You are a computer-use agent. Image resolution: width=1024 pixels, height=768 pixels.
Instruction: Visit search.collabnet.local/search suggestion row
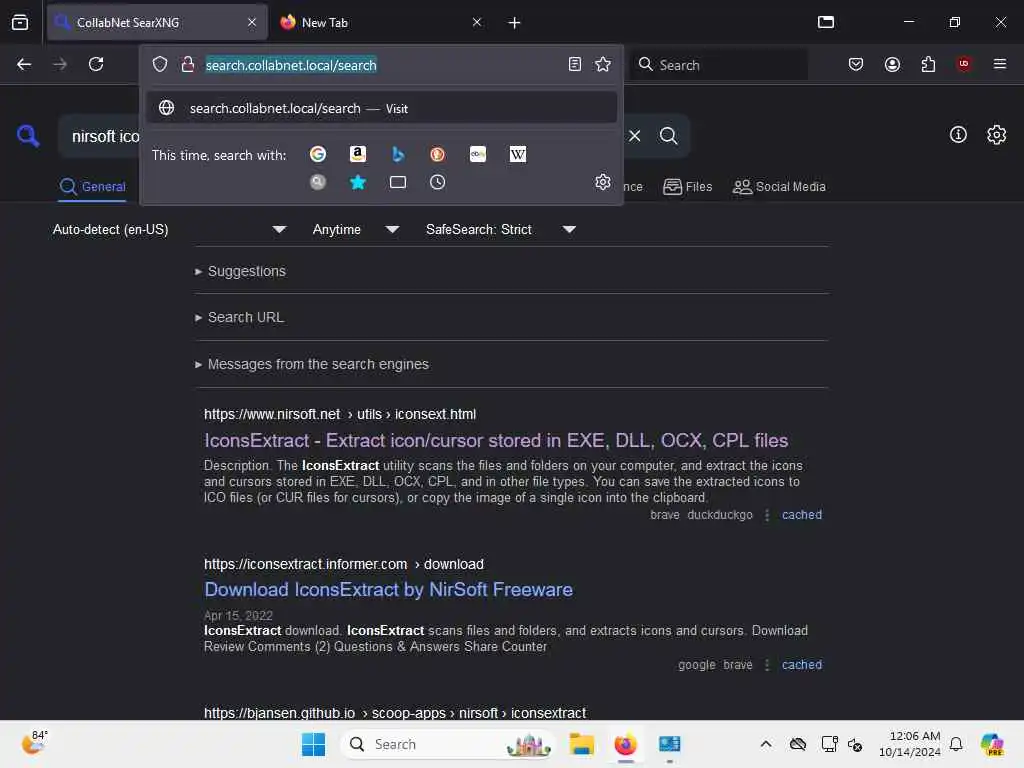click(x=381, y=108)
